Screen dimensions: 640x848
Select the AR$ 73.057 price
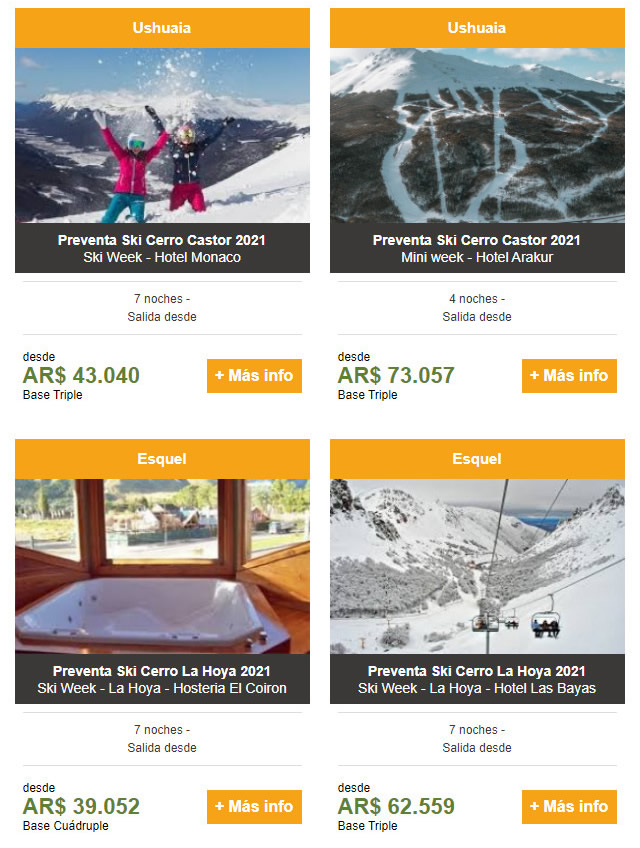click(396, 375)
